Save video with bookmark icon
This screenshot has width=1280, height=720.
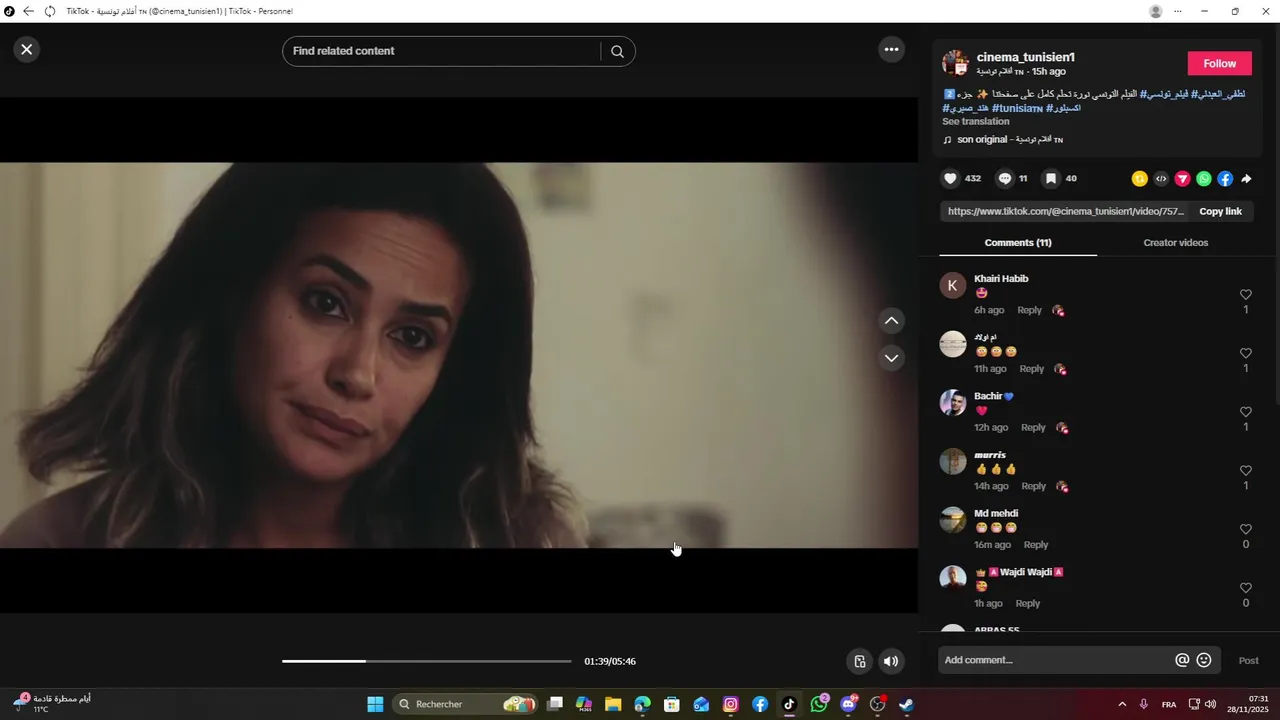point(1051,179)
